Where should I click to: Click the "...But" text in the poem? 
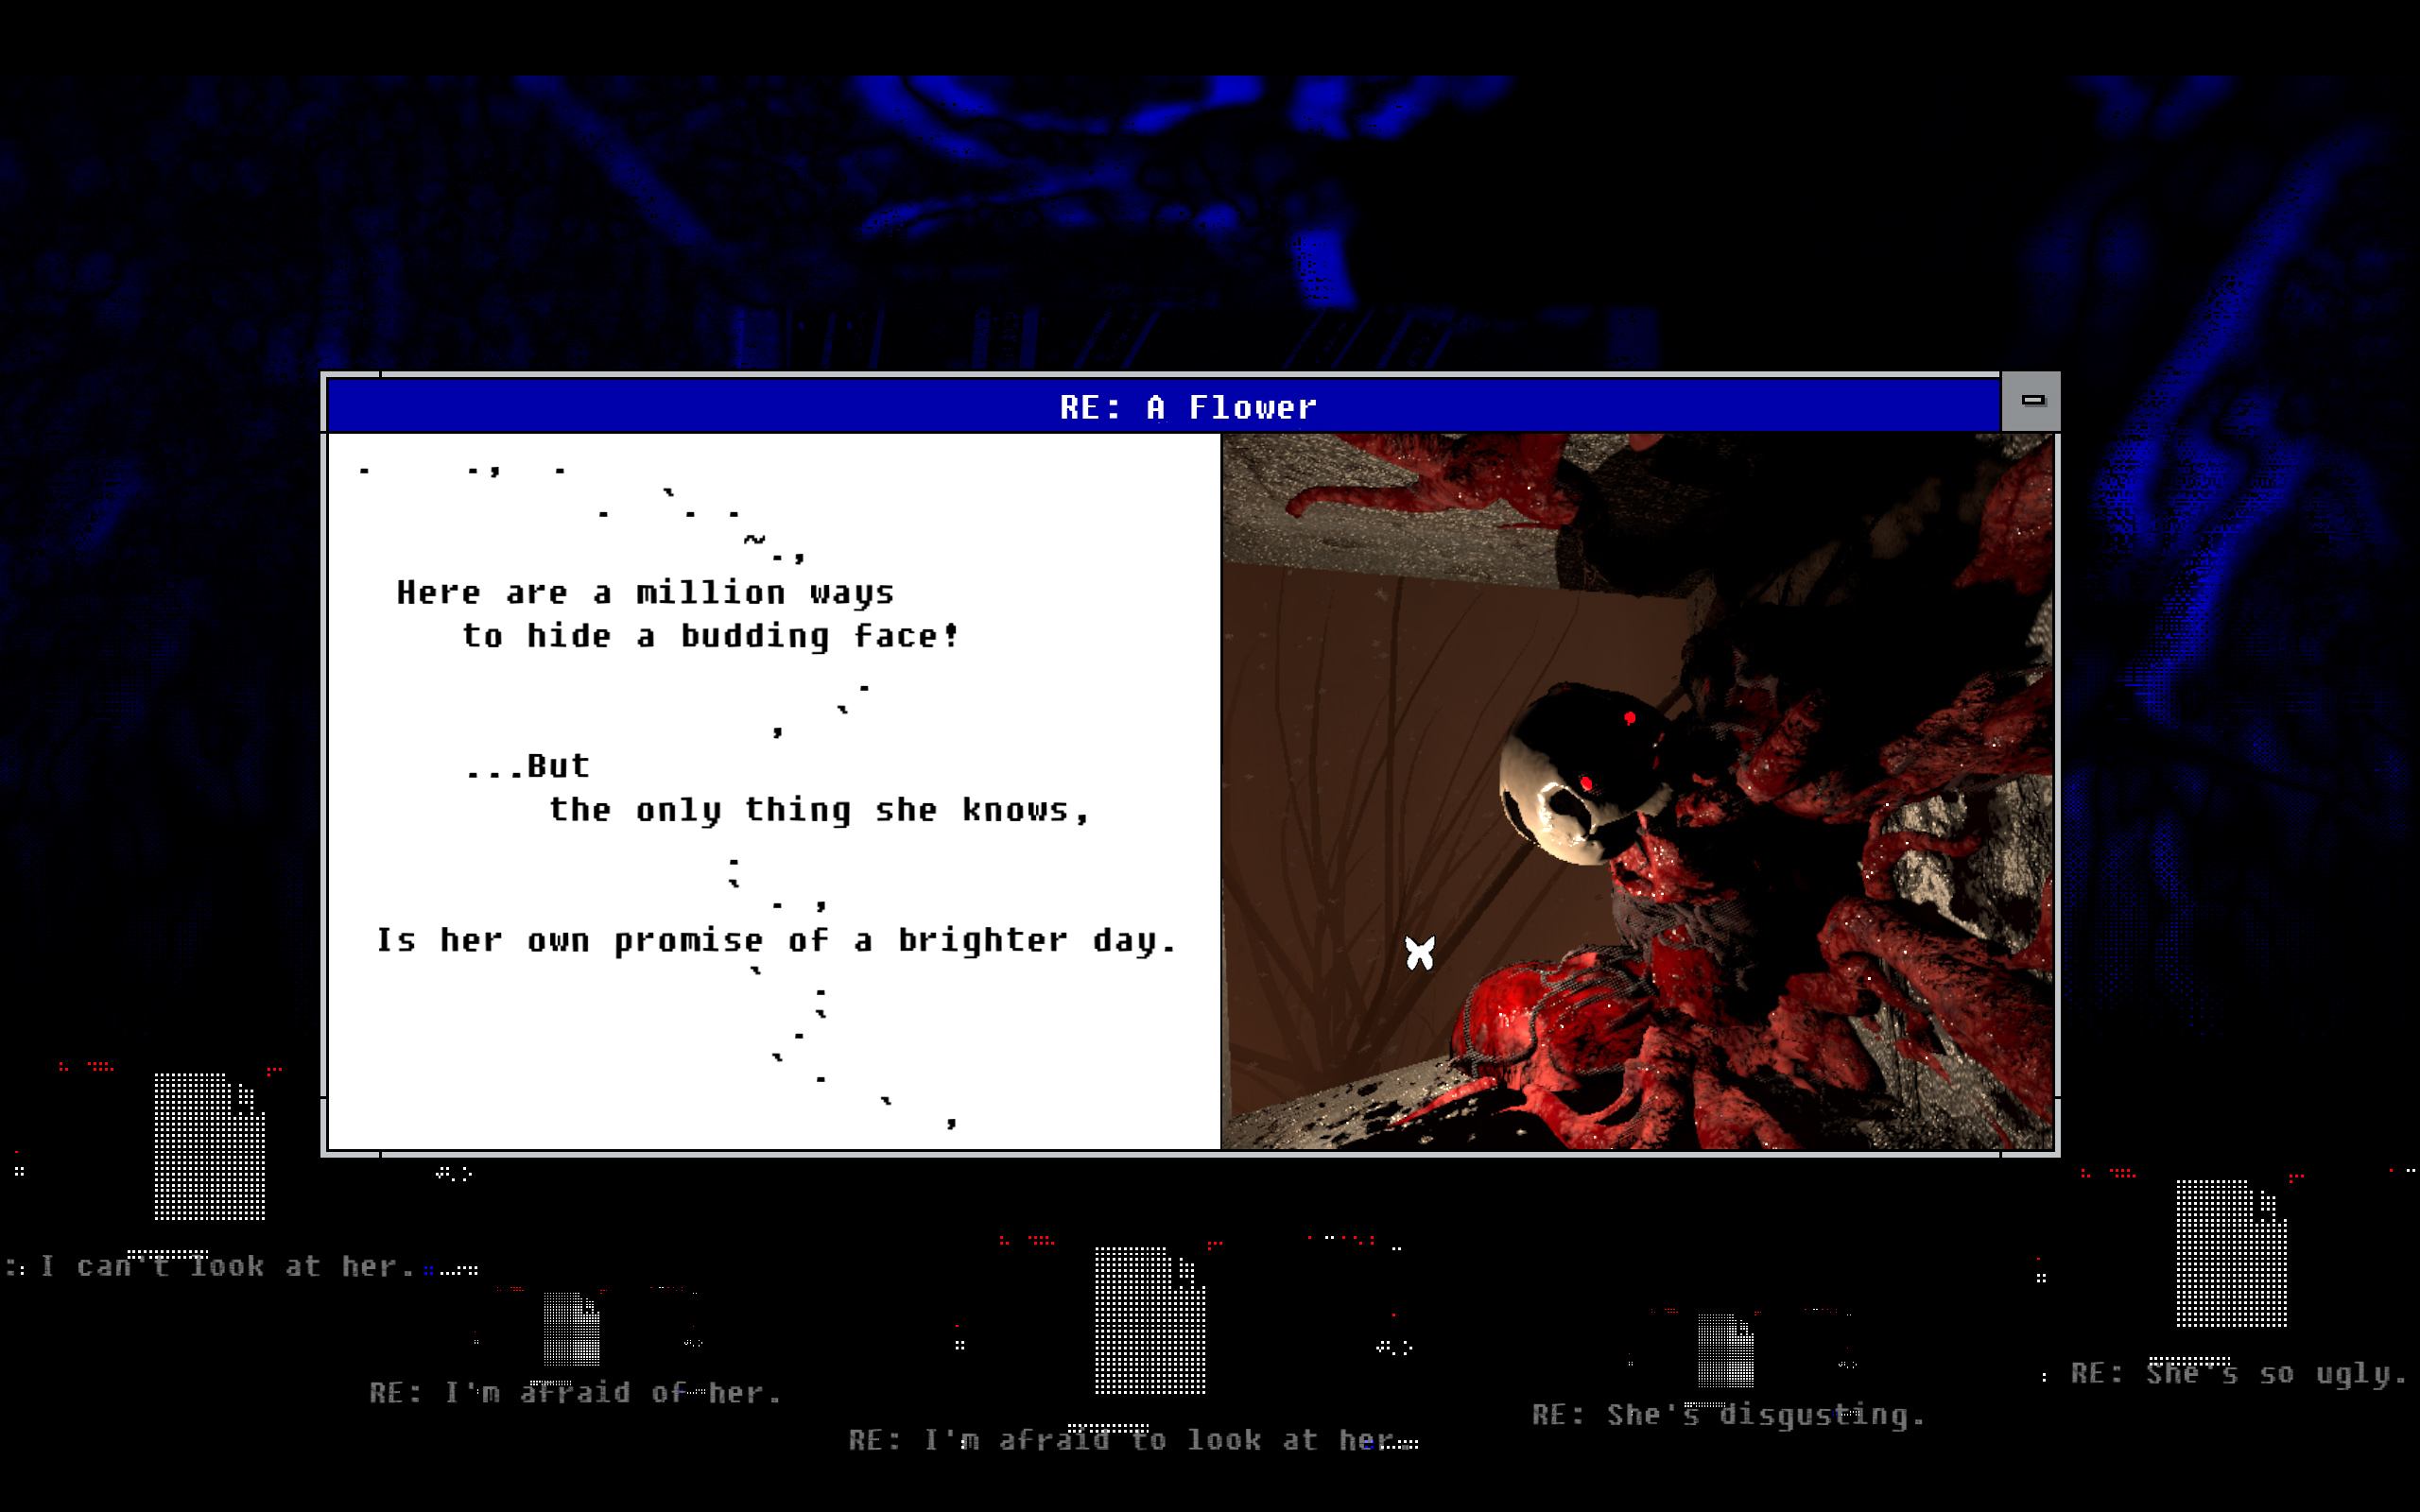528,767
